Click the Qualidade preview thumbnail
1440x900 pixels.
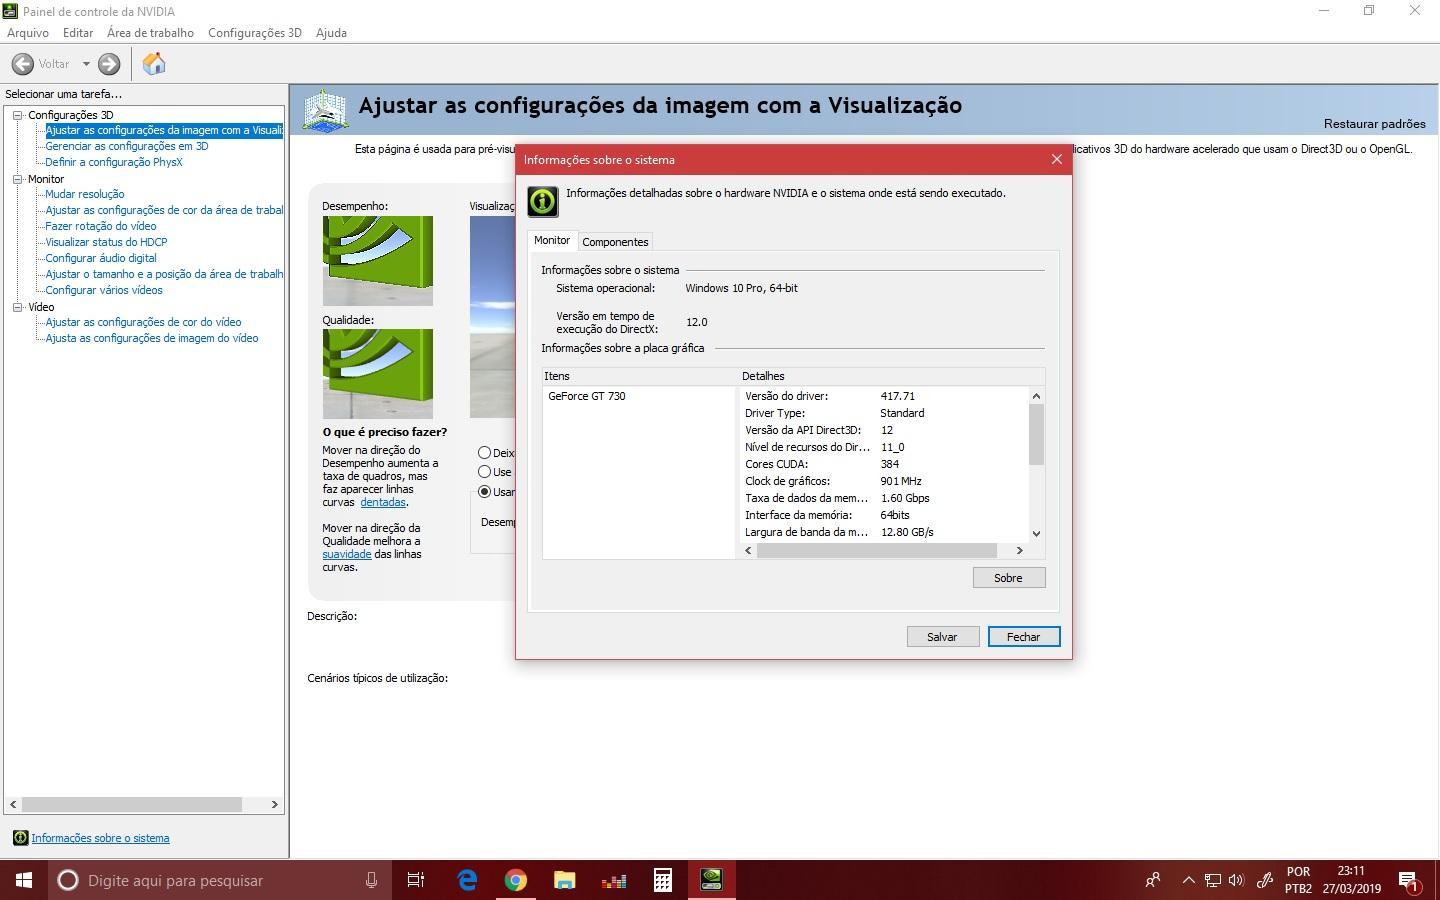(x=377, y=374)
